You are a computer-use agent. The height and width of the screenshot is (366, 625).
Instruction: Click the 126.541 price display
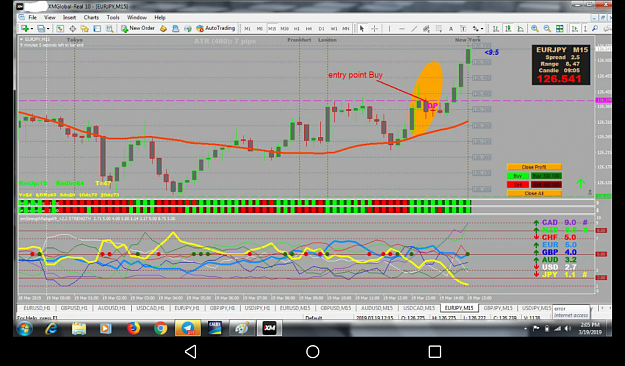point(559,79)
